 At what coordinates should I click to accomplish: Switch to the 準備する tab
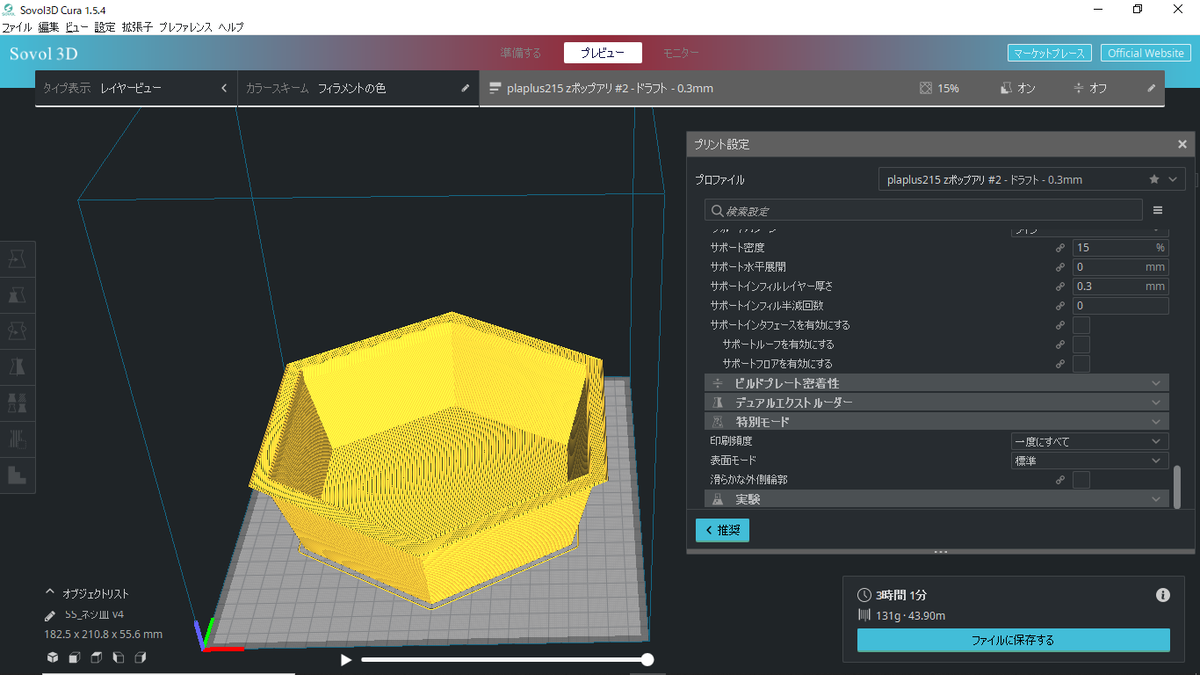click(x=521, y=53)
